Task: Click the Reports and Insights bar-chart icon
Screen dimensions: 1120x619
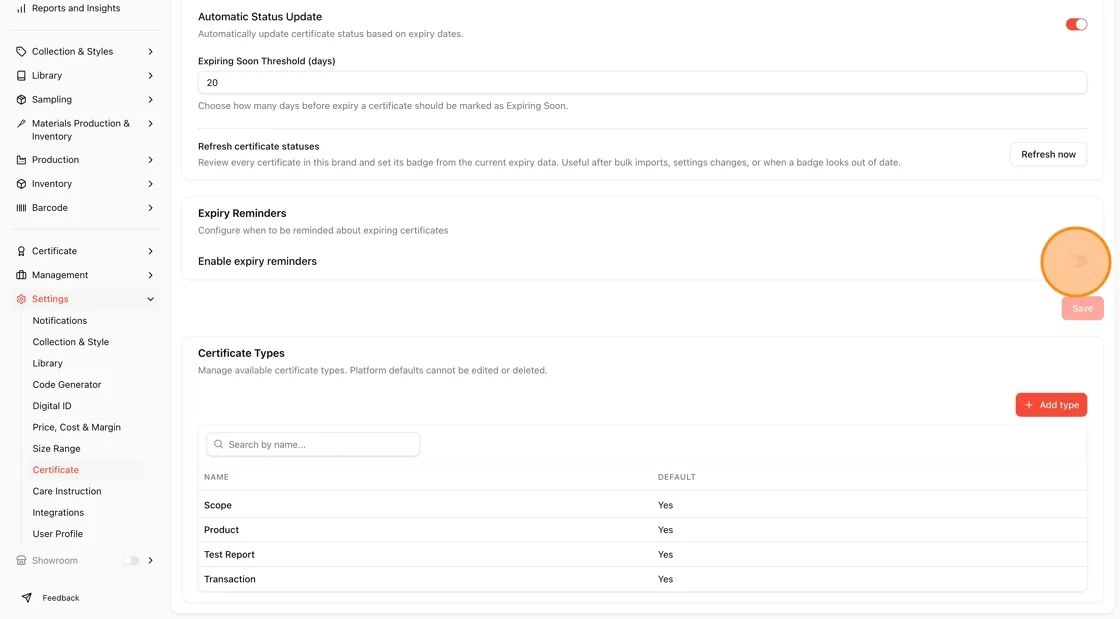Action: (21, 9)
